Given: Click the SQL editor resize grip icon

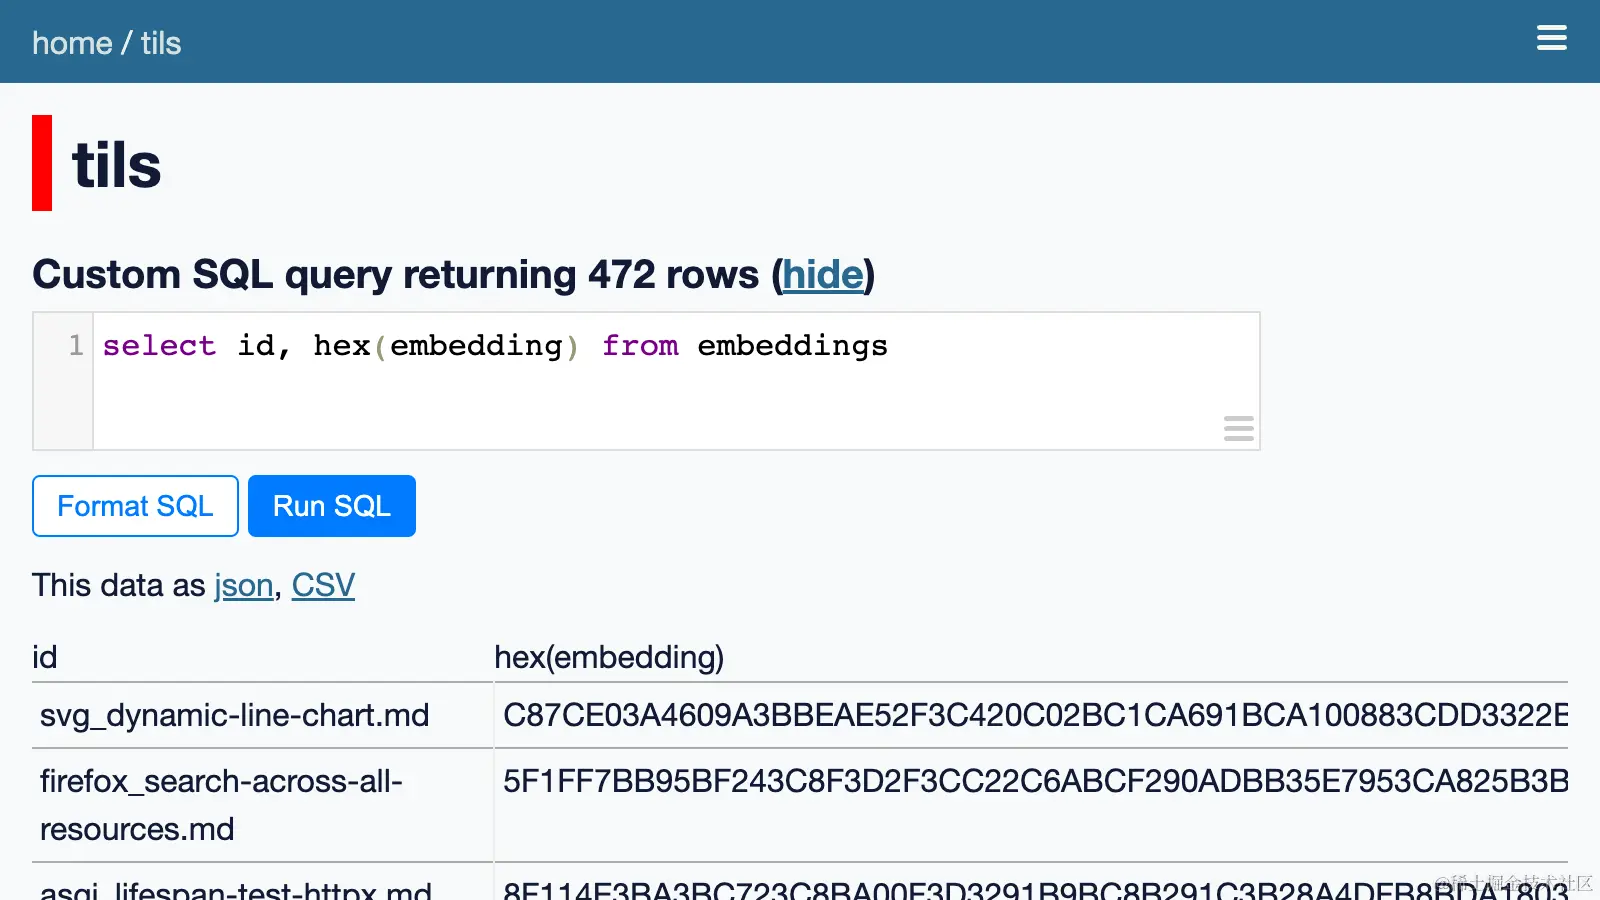Looking at the screenshot, I should tap(1238, 428).
